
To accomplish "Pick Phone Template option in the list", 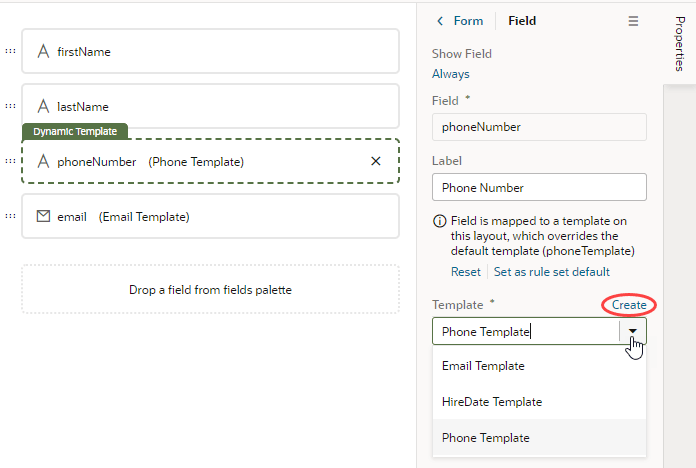I will [486, 438].
